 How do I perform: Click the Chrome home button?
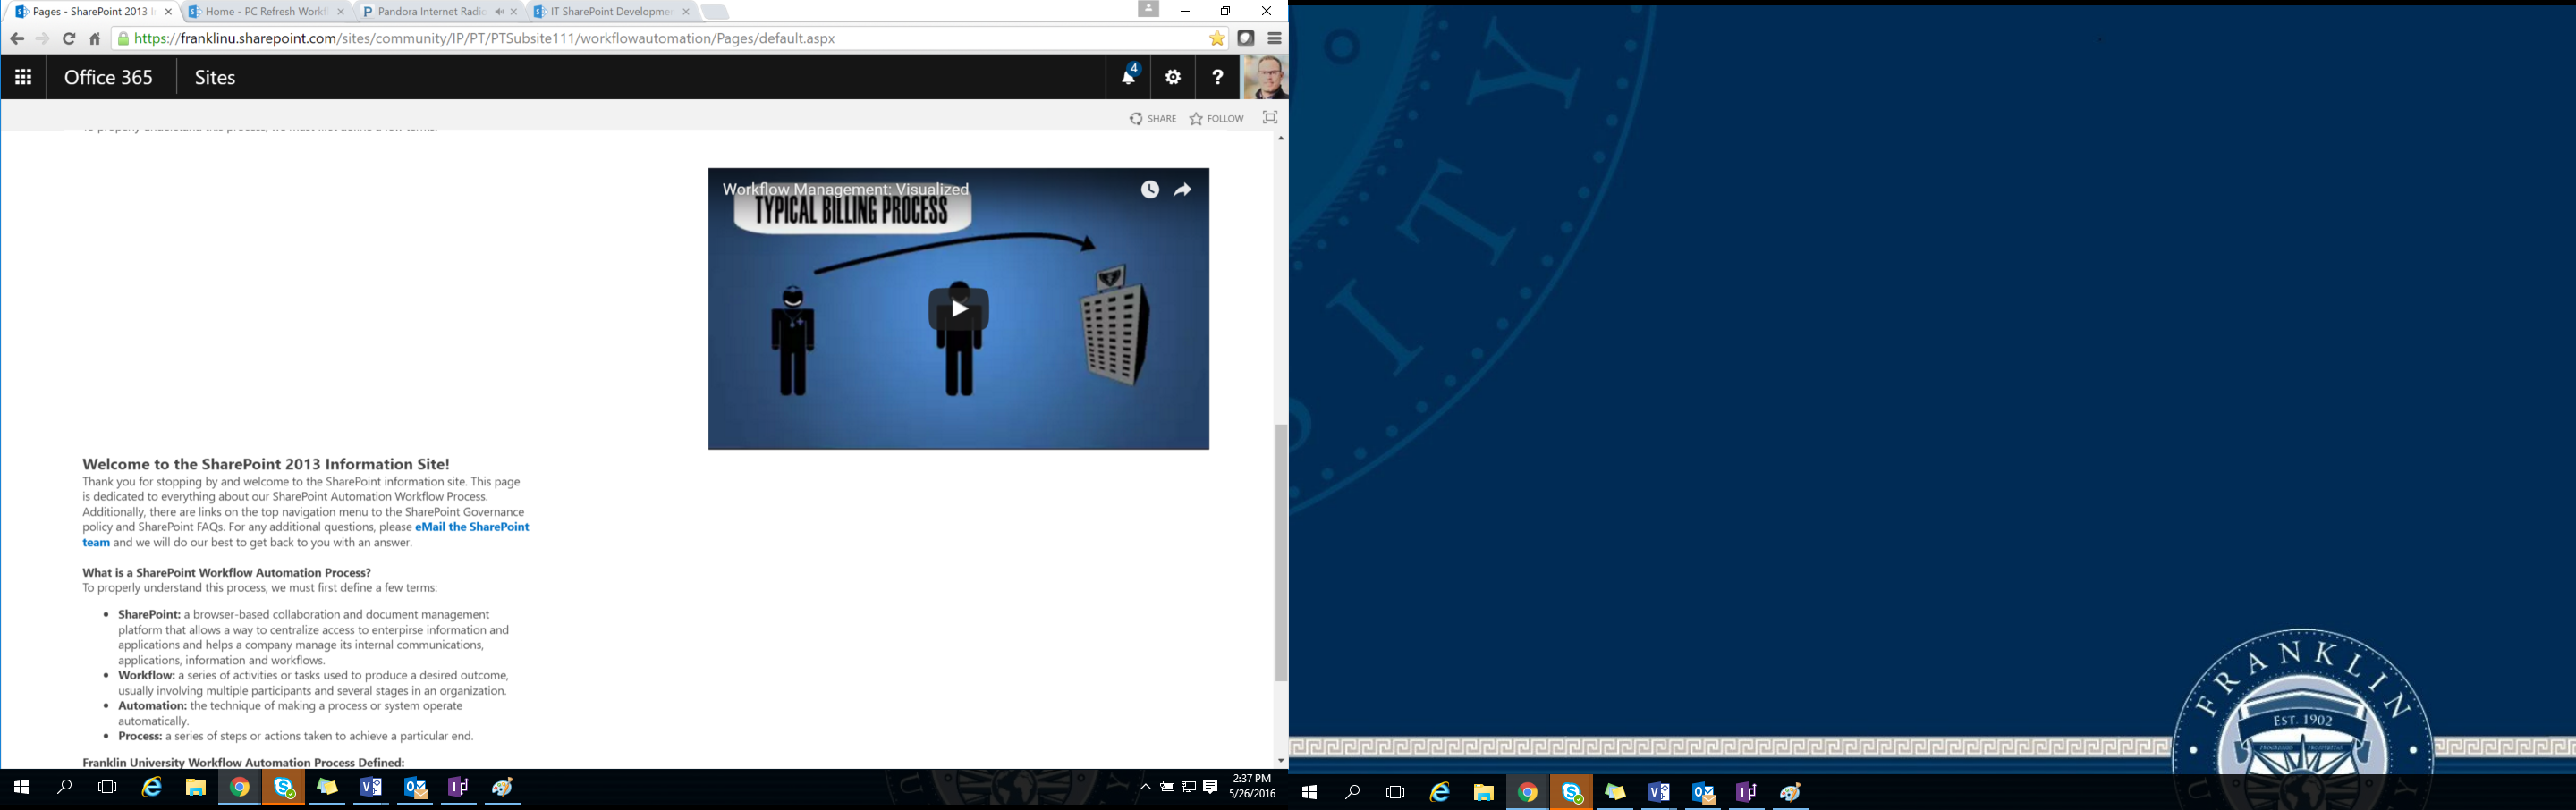point(95,39)
